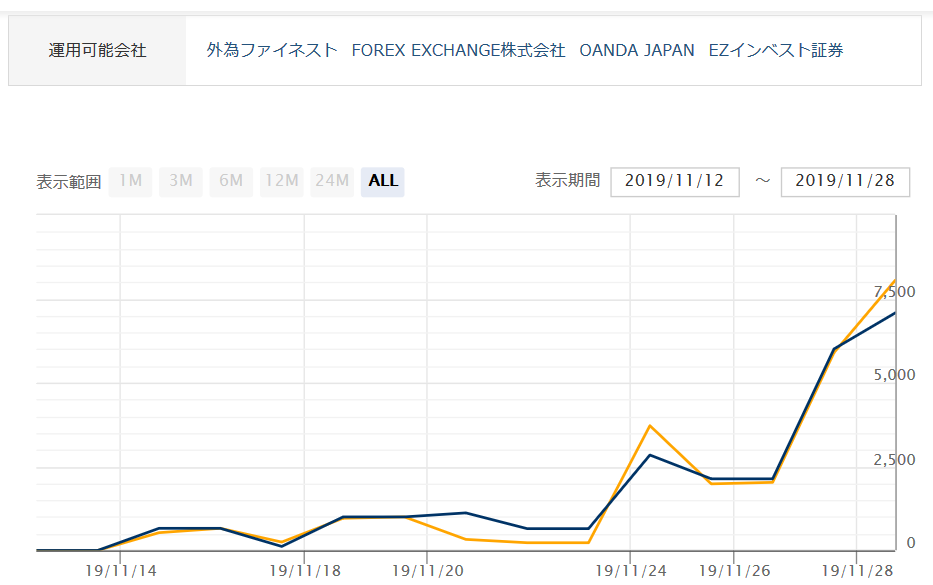
Task: Click the 19/11/14 axis label
Action: (121, 571)
